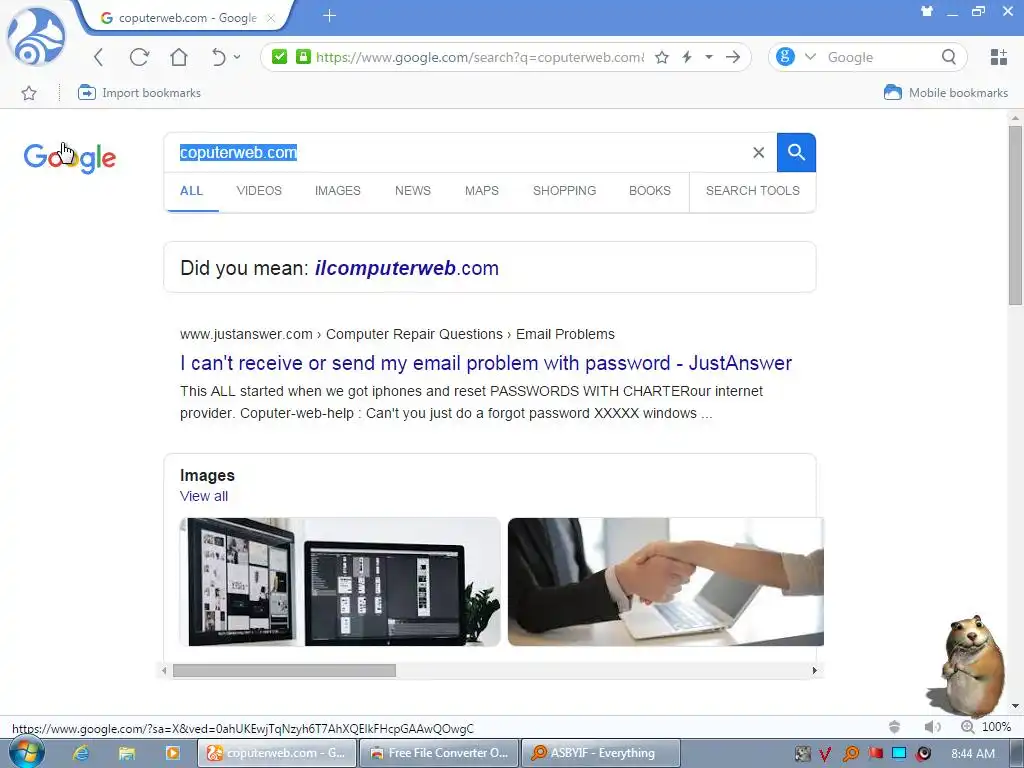1024x768 pixels.
Task: Close the coputerweb.com Google tab
Action: [270, 18]
